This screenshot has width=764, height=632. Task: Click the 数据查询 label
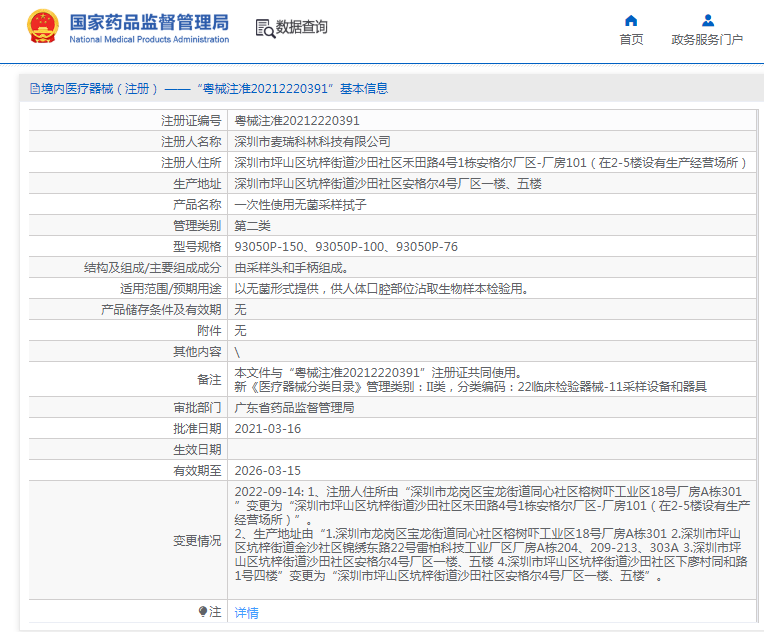coord(302,27)
